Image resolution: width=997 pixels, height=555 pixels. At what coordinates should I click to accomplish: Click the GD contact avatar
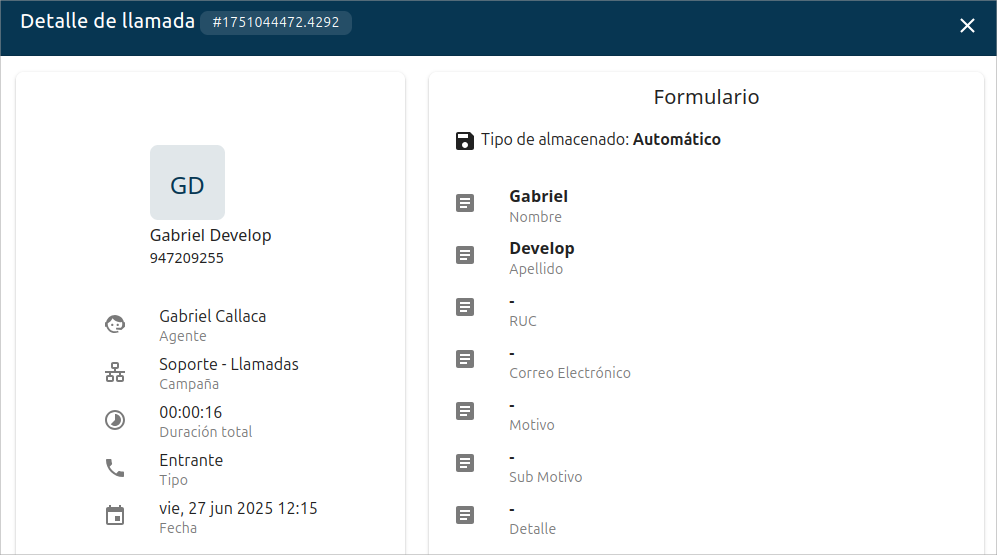tap(187, 183)
